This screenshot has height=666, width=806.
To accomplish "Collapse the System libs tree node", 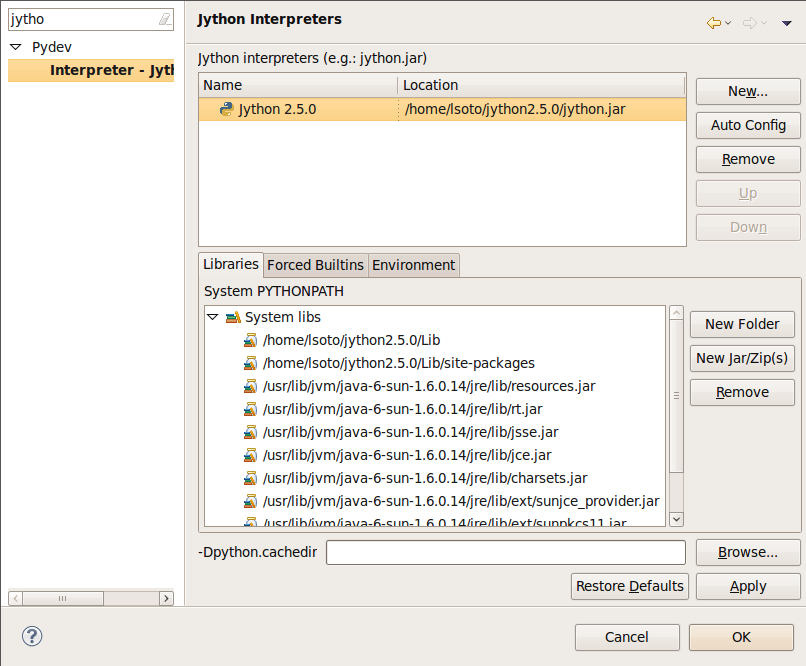I will [212, 317].
